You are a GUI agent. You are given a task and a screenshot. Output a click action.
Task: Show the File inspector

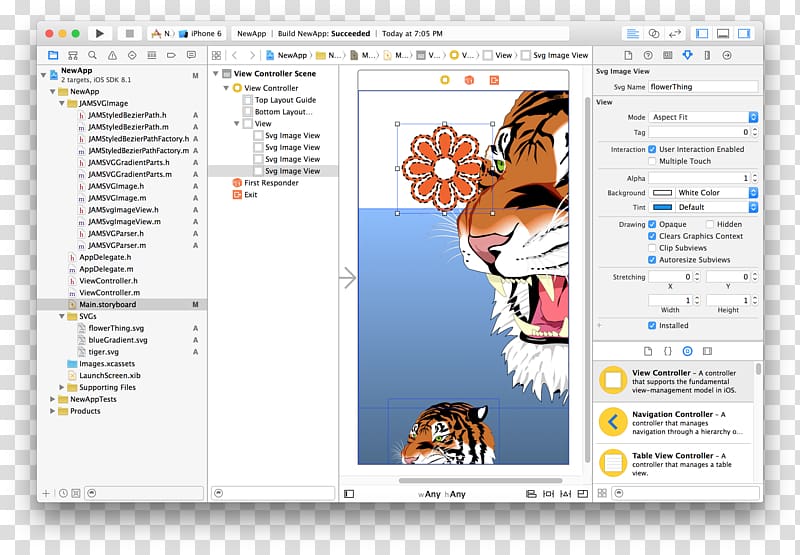point(628,55)
